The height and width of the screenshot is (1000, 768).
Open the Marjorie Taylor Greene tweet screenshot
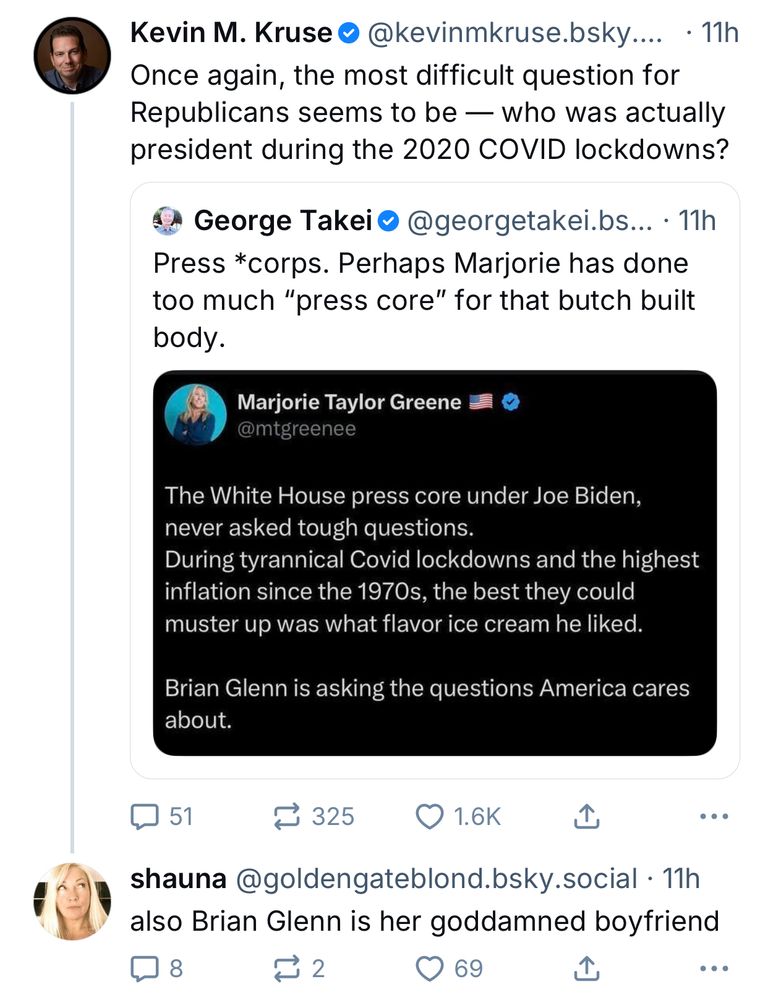(x=434, y=563)
